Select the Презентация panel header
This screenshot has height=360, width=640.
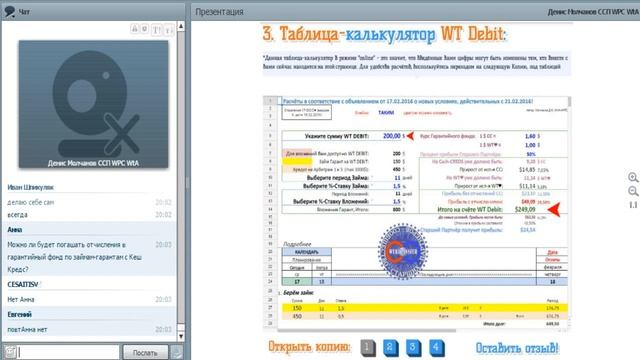tap(219, 12)
